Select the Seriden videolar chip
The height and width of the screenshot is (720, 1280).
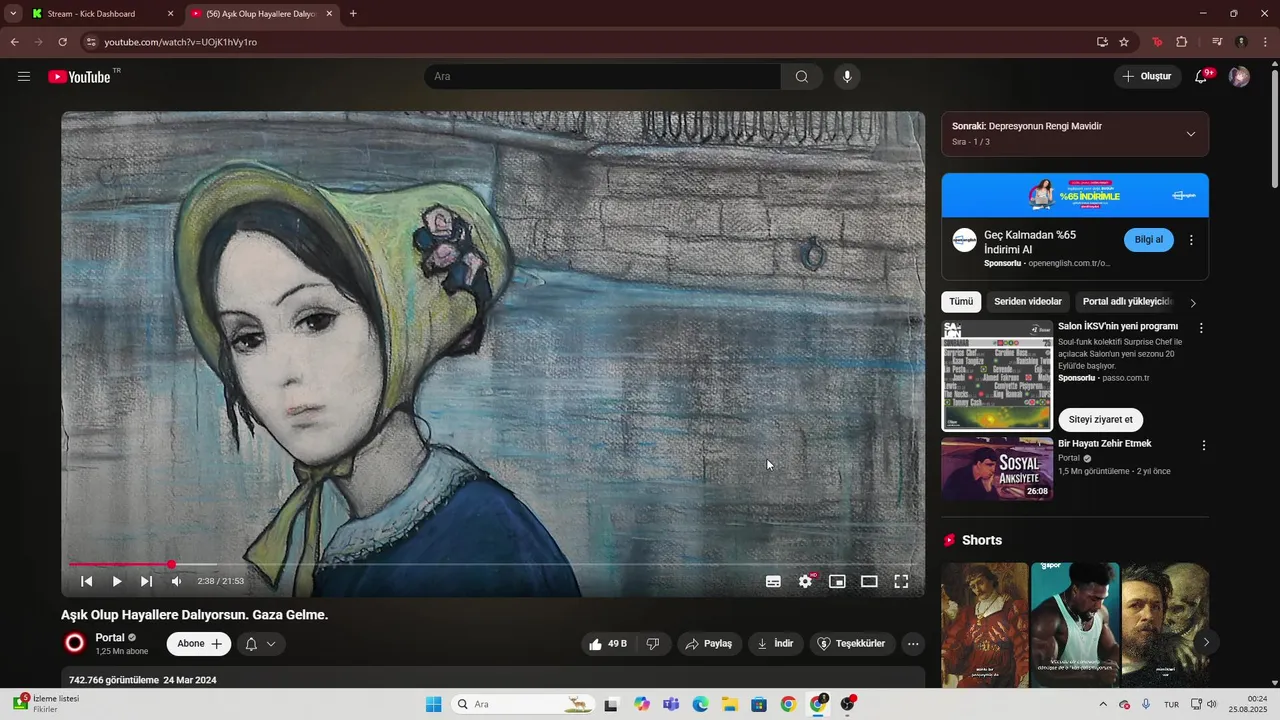(1028, 302)
